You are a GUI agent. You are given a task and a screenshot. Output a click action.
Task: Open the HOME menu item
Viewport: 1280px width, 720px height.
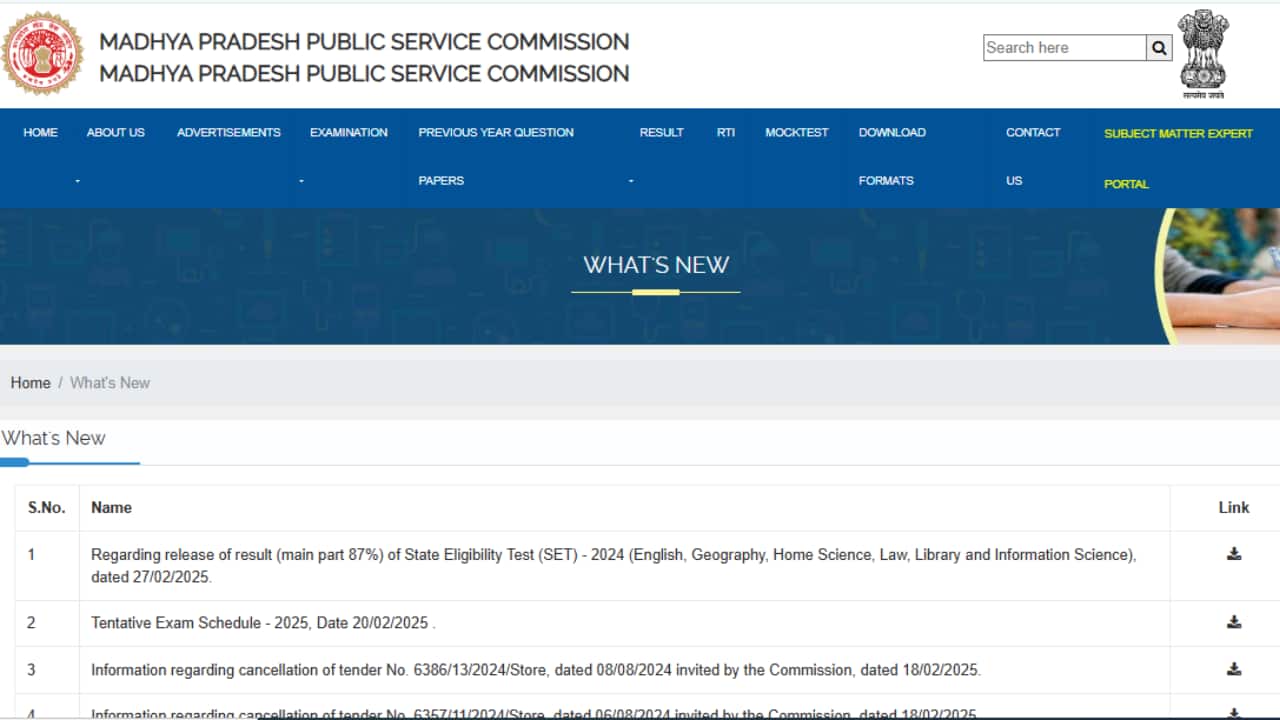pos(40,132)
